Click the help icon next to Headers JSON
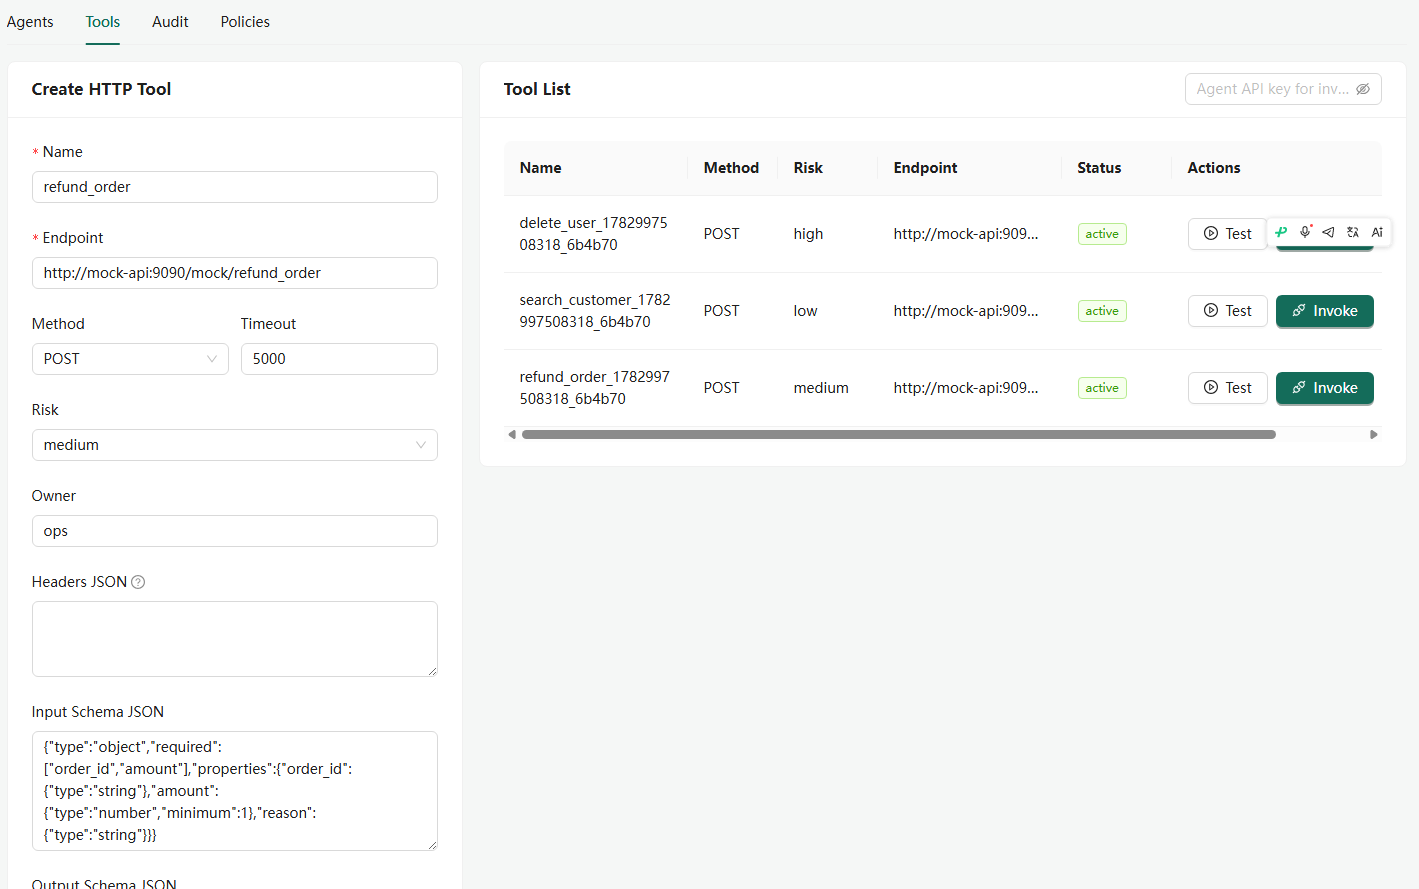The width and height of the screenshot is (1419, 889). 138,582
